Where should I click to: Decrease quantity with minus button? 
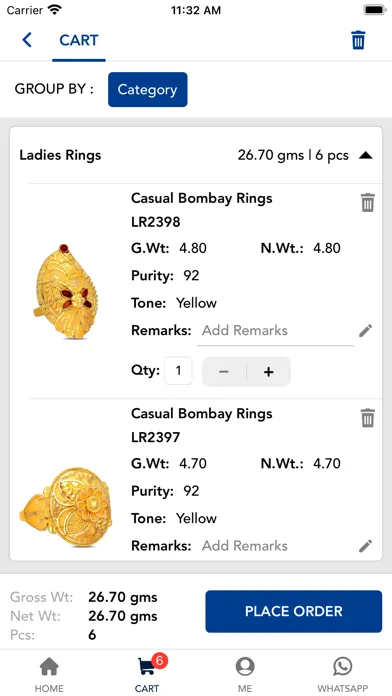[x=224, y=372]
